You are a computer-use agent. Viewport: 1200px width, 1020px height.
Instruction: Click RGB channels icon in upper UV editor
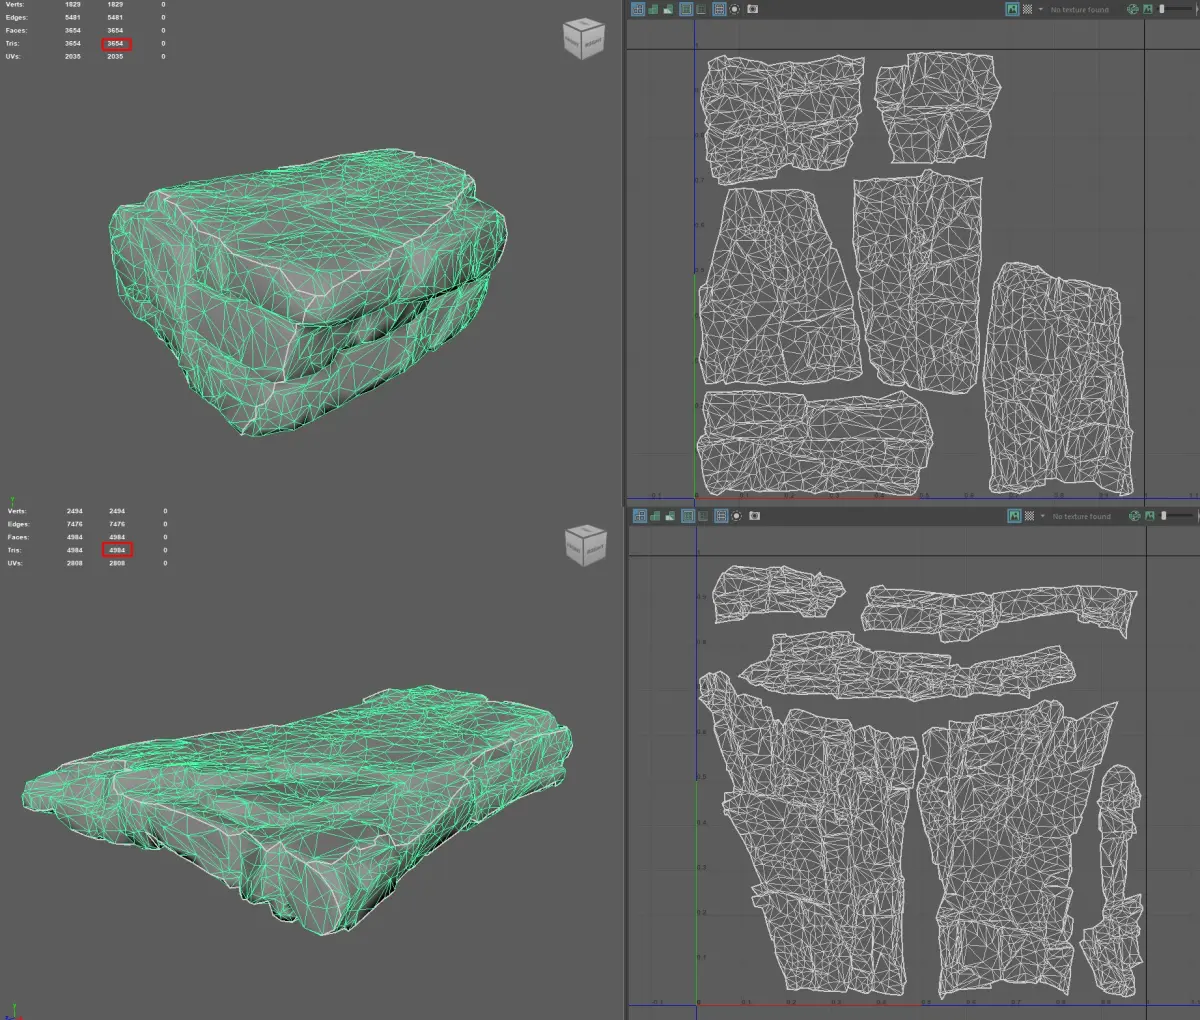pyautogui.click(x=1133, y=9)
